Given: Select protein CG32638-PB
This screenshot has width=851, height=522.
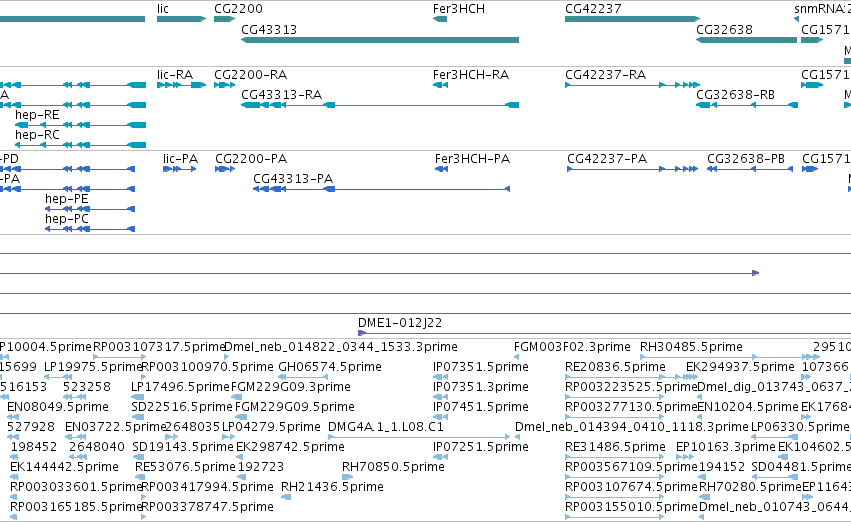Looking at the screenshot, I should point(750,169).
